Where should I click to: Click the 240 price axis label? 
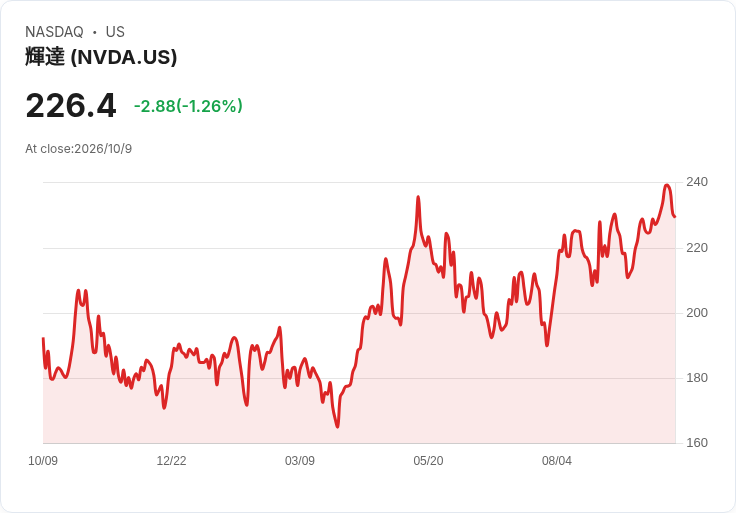(x=697, y=182)
